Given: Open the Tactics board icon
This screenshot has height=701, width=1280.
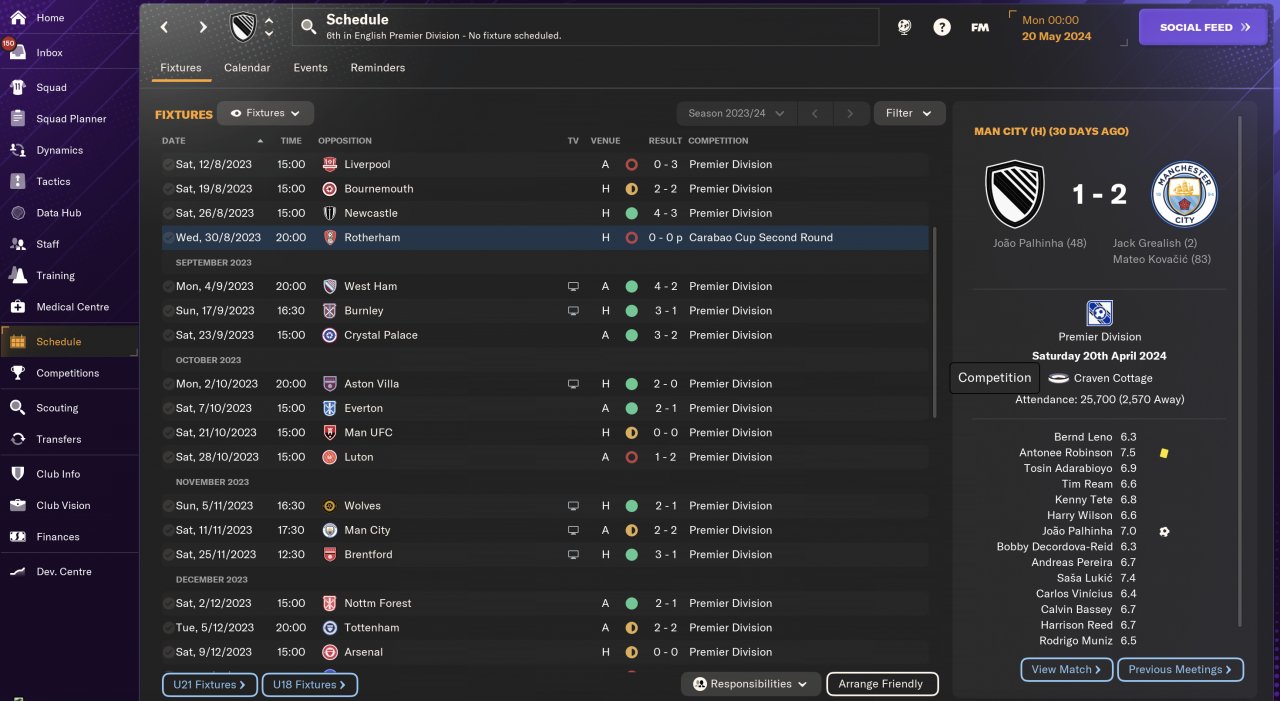Looking at the screenshot, I should (17, 181).
